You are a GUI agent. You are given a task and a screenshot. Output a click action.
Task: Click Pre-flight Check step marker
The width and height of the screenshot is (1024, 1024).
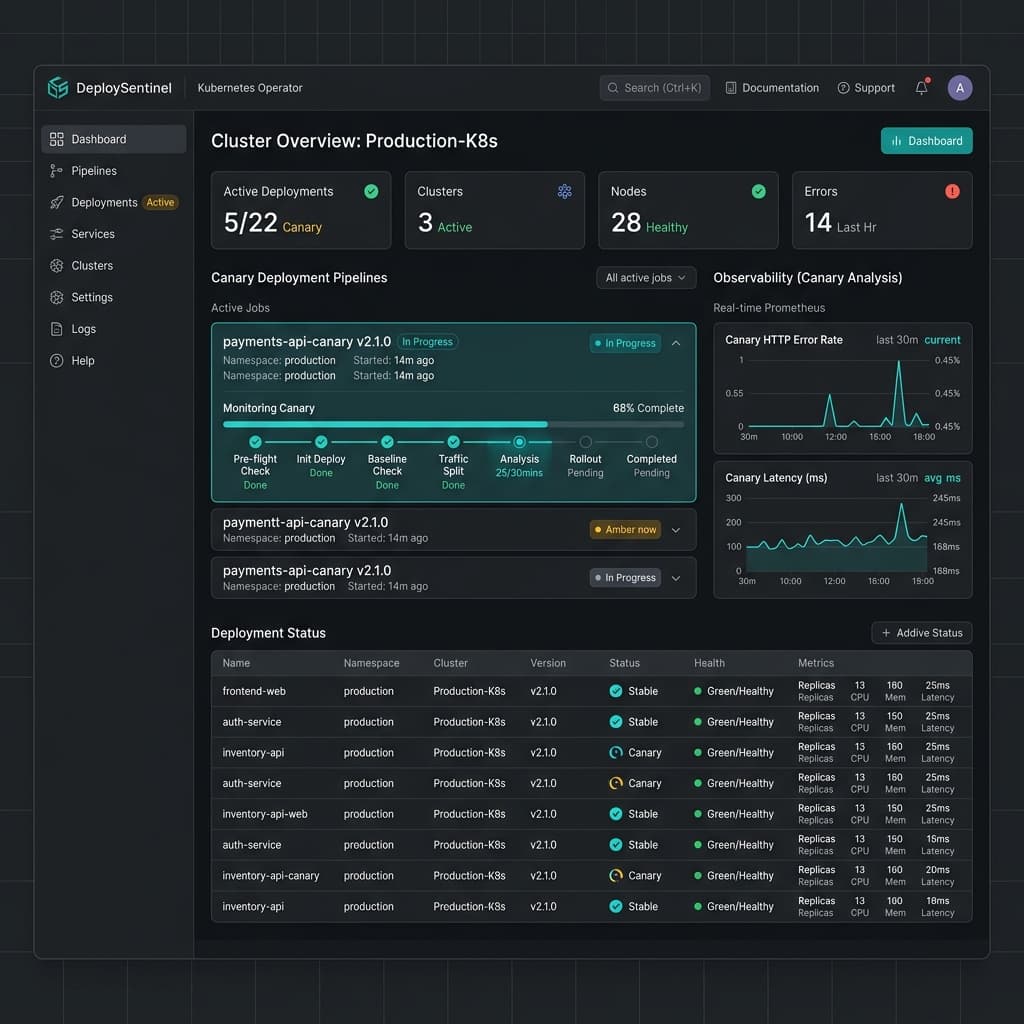pyautogui.click(x=255, y=442)
